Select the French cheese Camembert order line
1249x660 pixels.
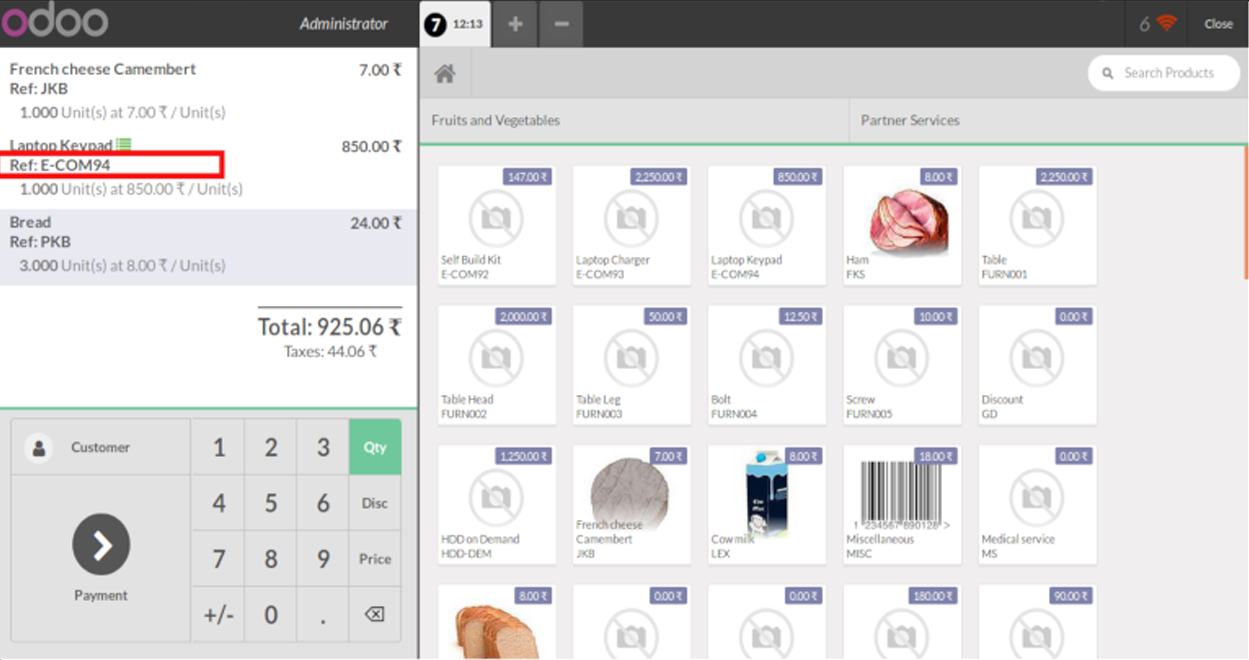pyautogui.click(x=208, y=90)
